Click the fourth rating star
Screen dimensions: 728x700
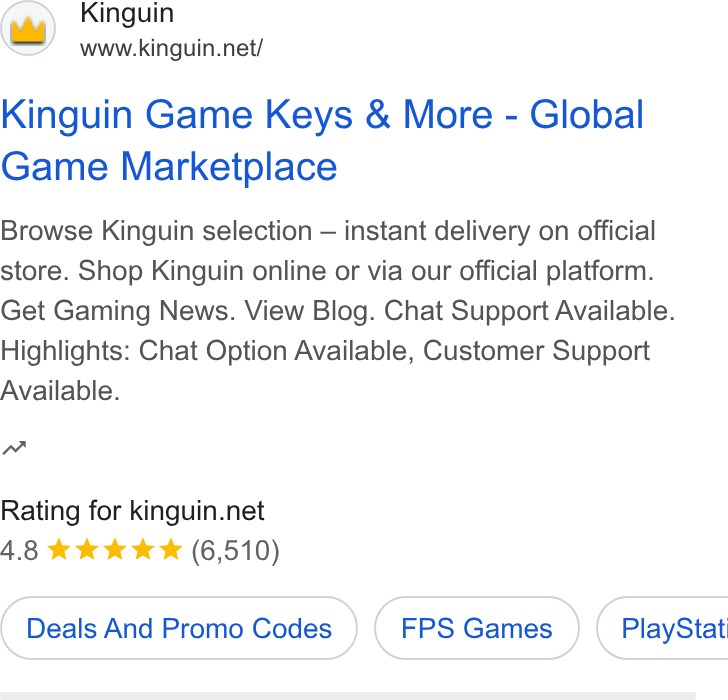point(143,550)
